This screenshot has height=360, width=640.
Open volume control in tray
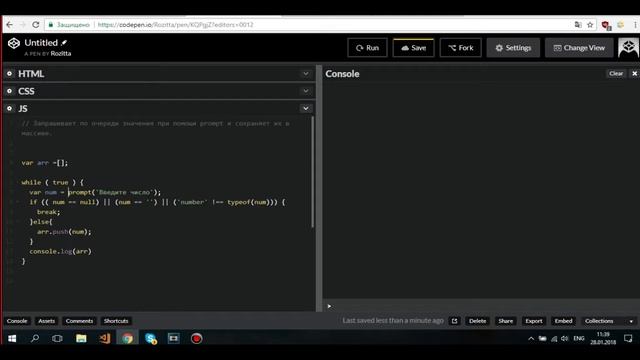(x=564, y=338)
